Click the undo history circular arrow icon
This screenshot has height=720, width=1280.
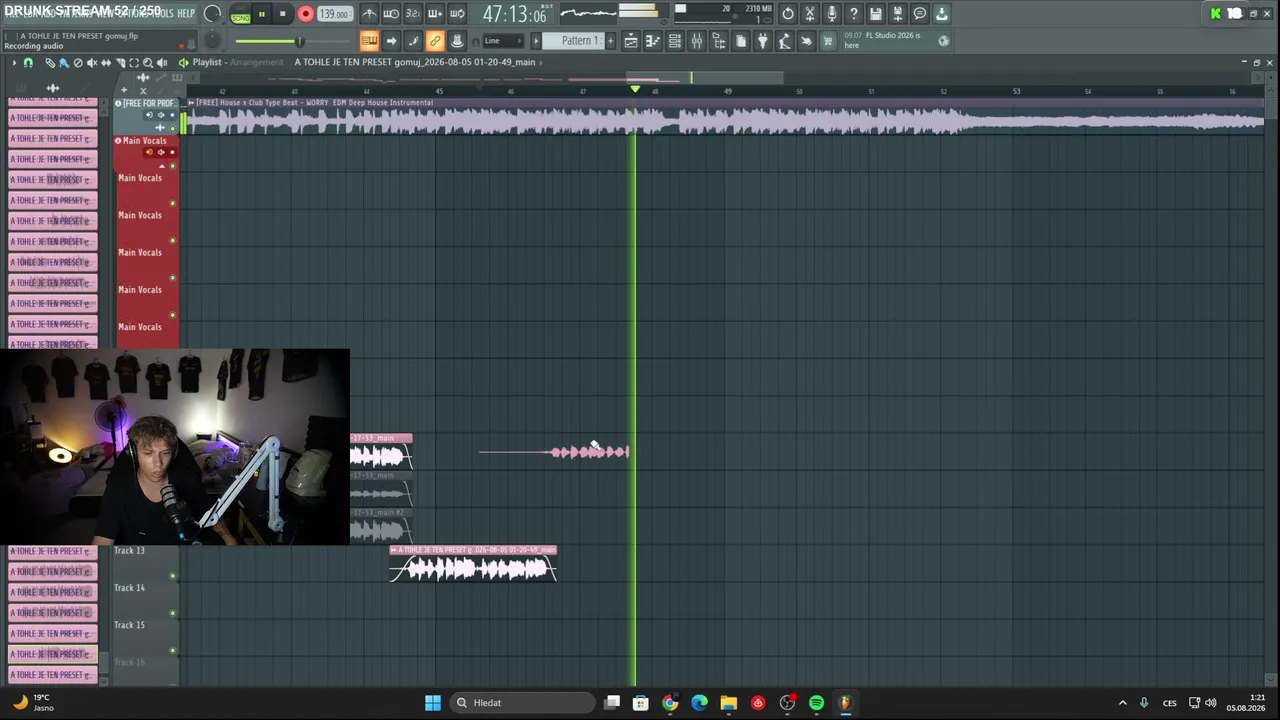(x=788, y=14)
